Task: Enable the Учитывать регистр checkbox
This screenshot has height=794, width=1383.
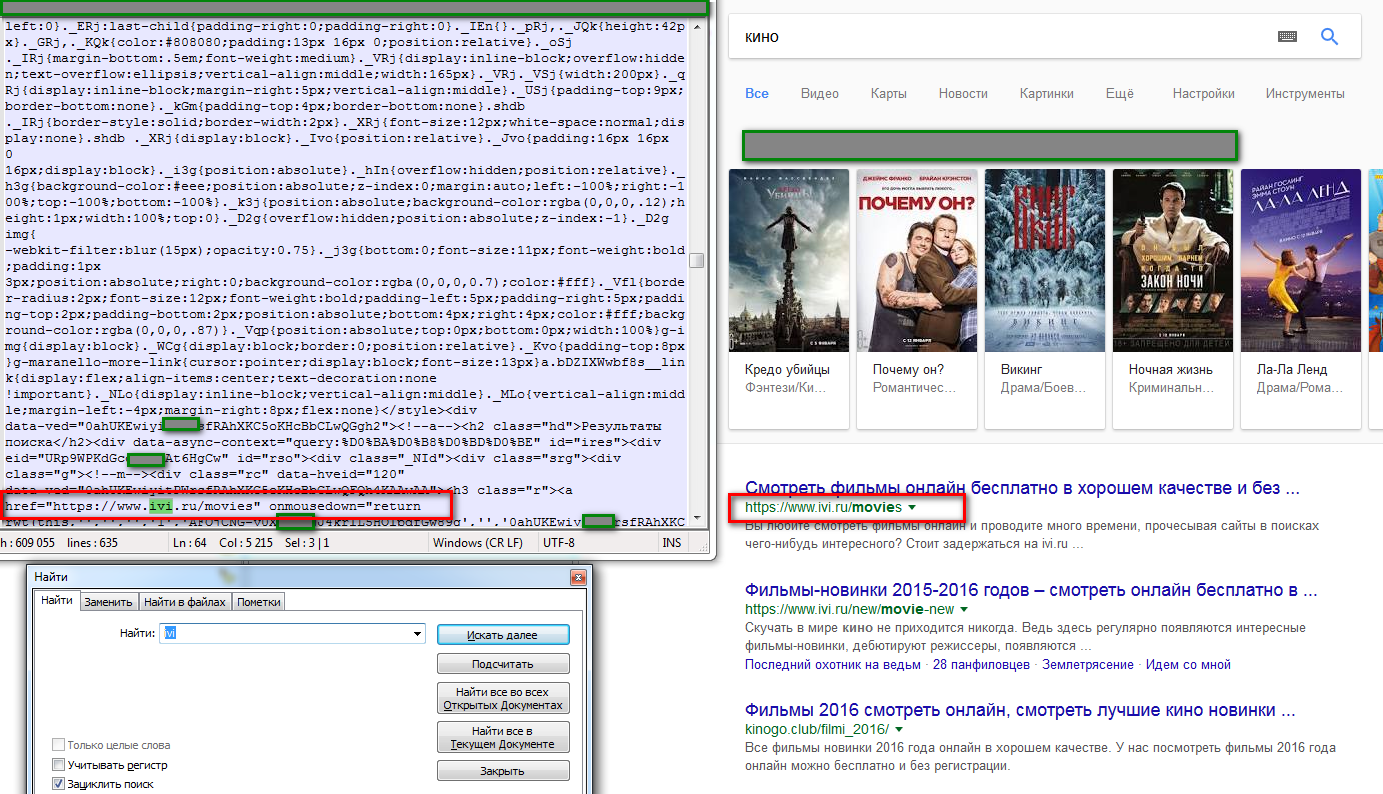Action: (59, 765)
